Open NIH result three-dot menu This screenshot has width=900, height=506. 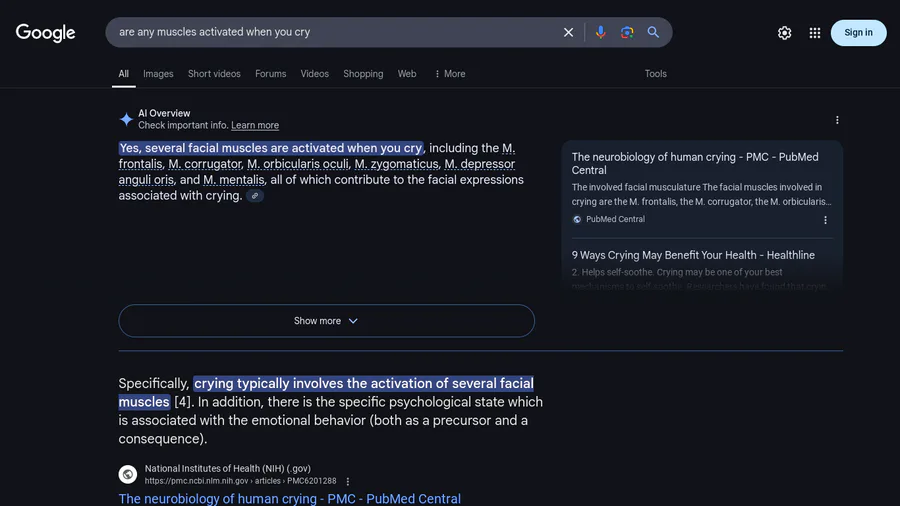348,481
